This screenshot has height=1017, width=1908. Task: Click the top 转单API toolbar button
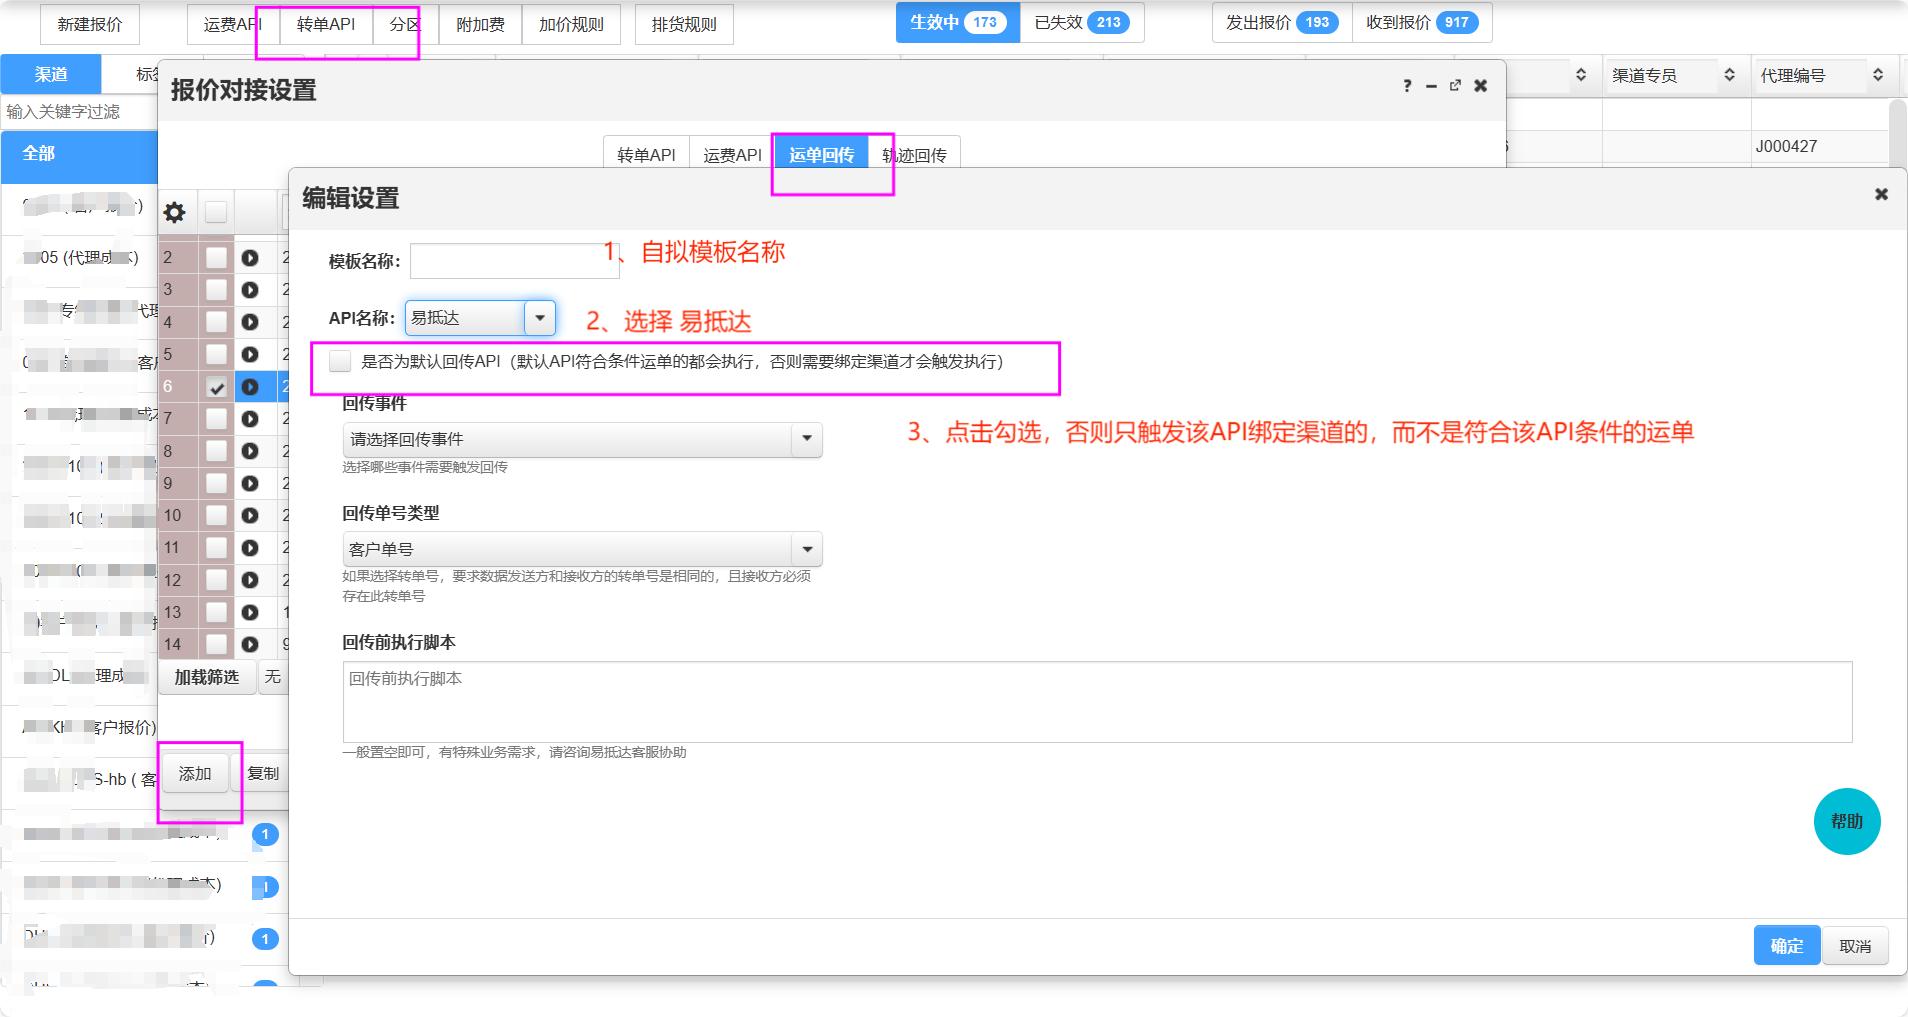click(x=326, y=25)
